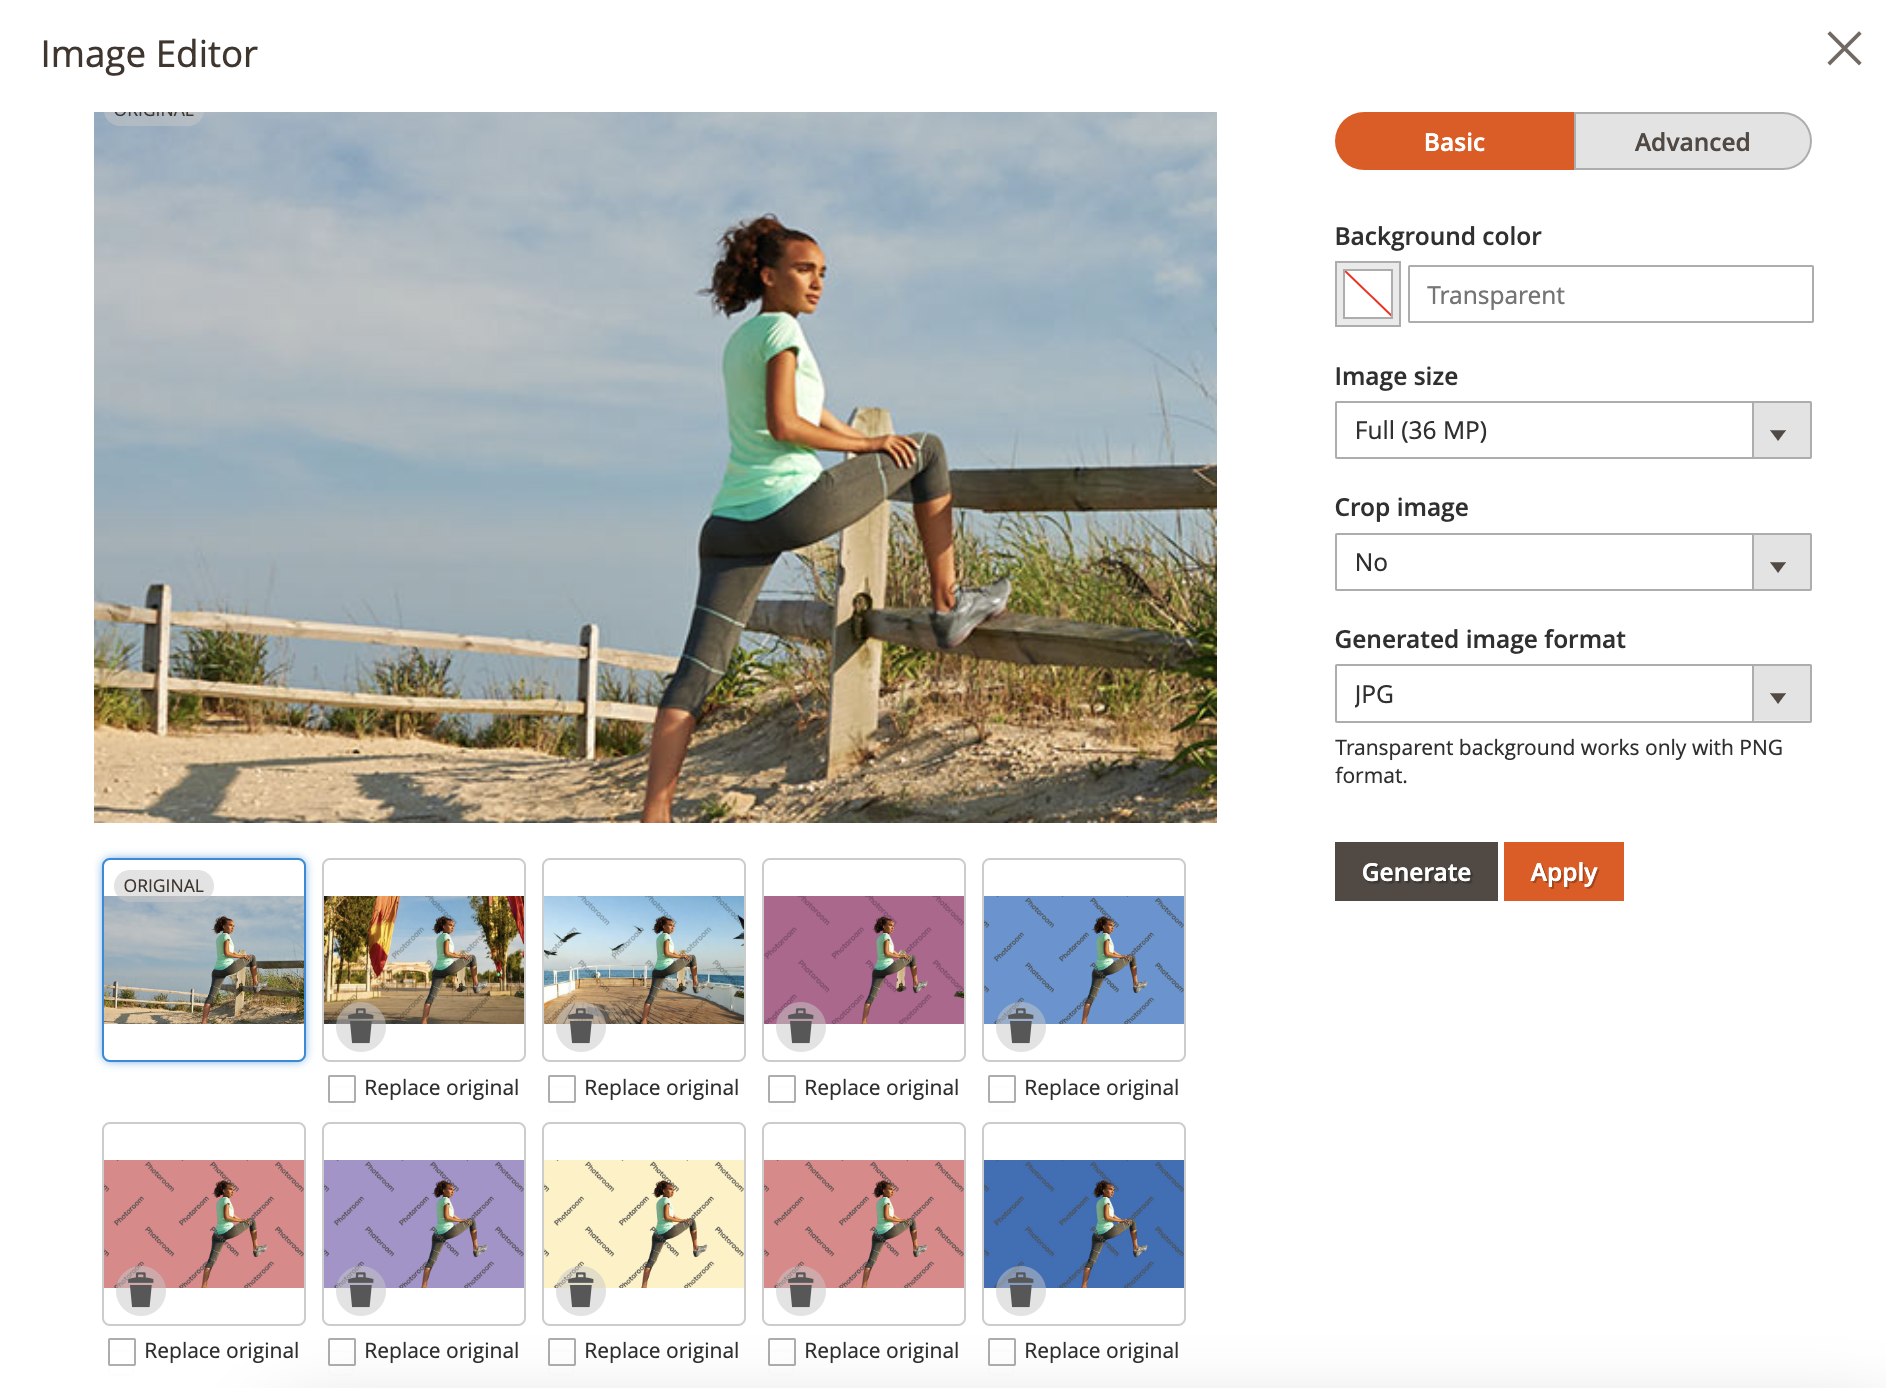
Task: Delete the dark blue background variant
Action: (x=1021, y=1291)
